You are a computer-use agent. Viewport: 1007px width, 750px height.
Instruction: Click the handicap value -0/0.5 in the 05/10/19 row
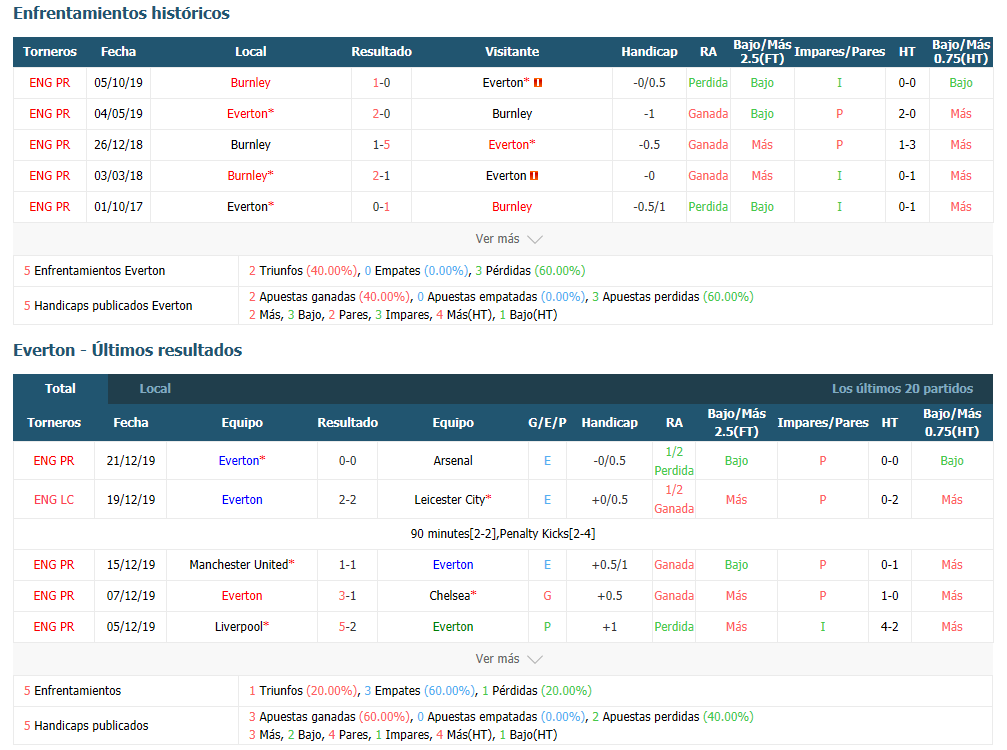(649, 83)
